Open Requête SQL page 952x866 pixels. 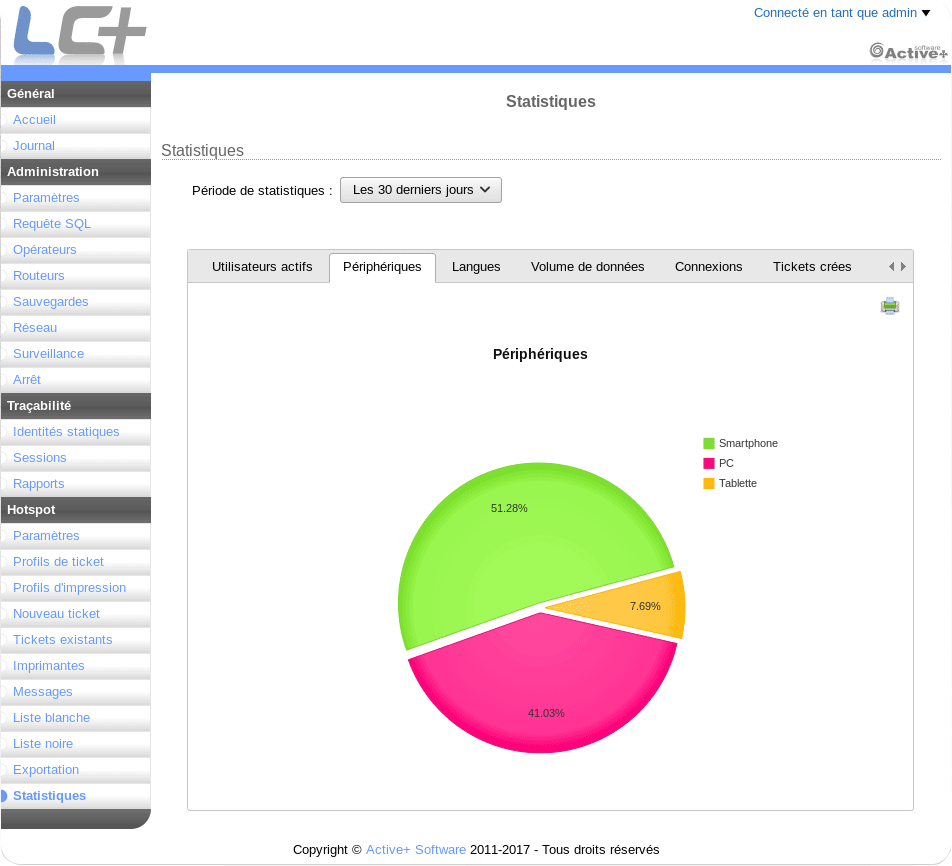point(52,224)
